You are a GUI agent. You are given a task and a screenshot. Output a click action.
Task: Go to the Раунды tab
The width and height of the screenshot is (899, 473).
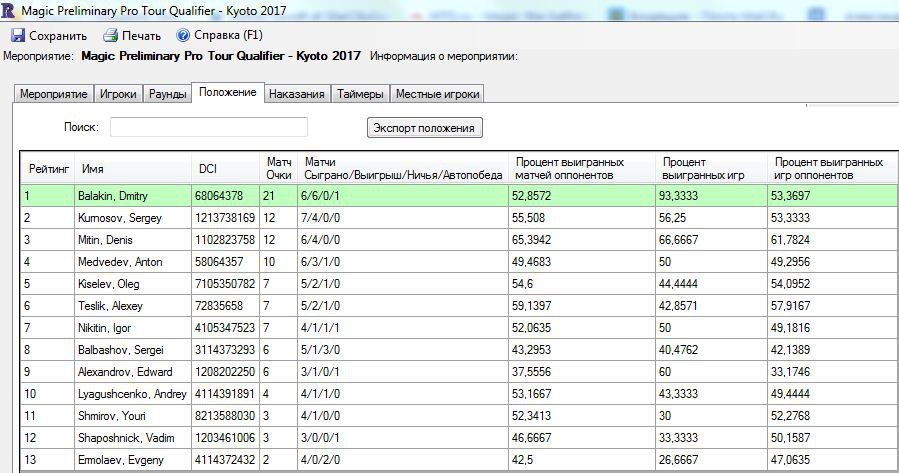pos(167,94)
